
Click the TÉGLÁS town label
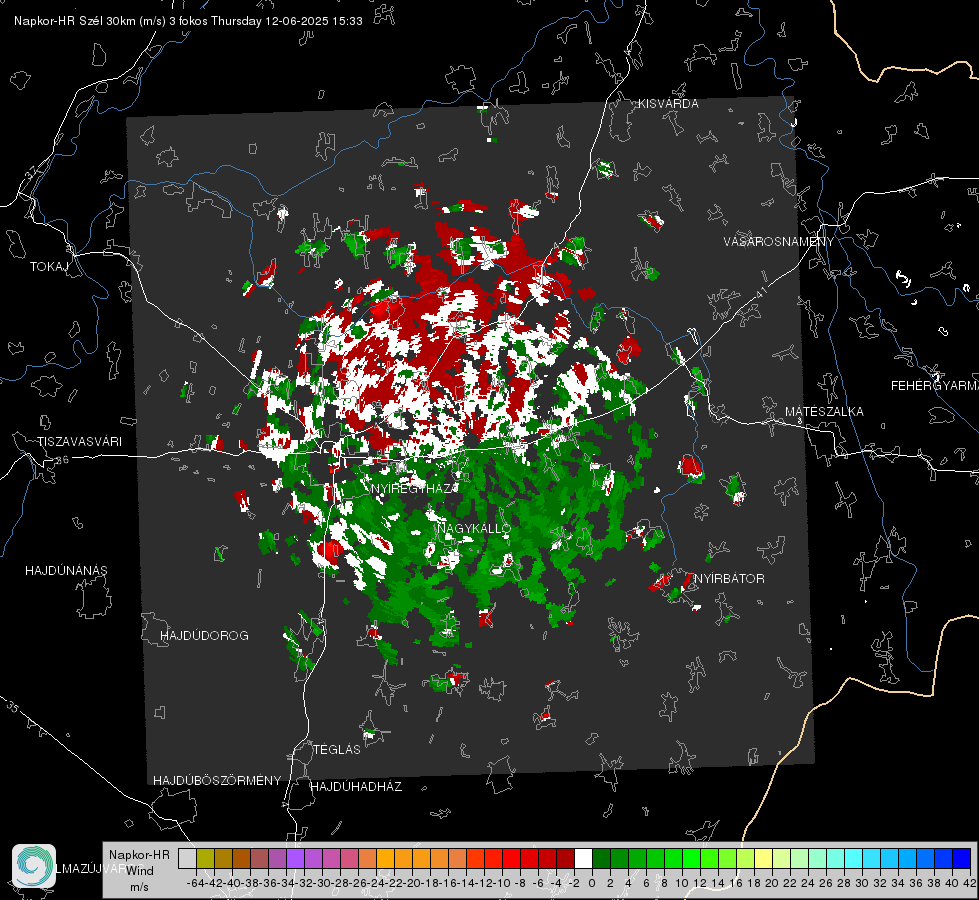pyautogui.click(x=337, y=750)
